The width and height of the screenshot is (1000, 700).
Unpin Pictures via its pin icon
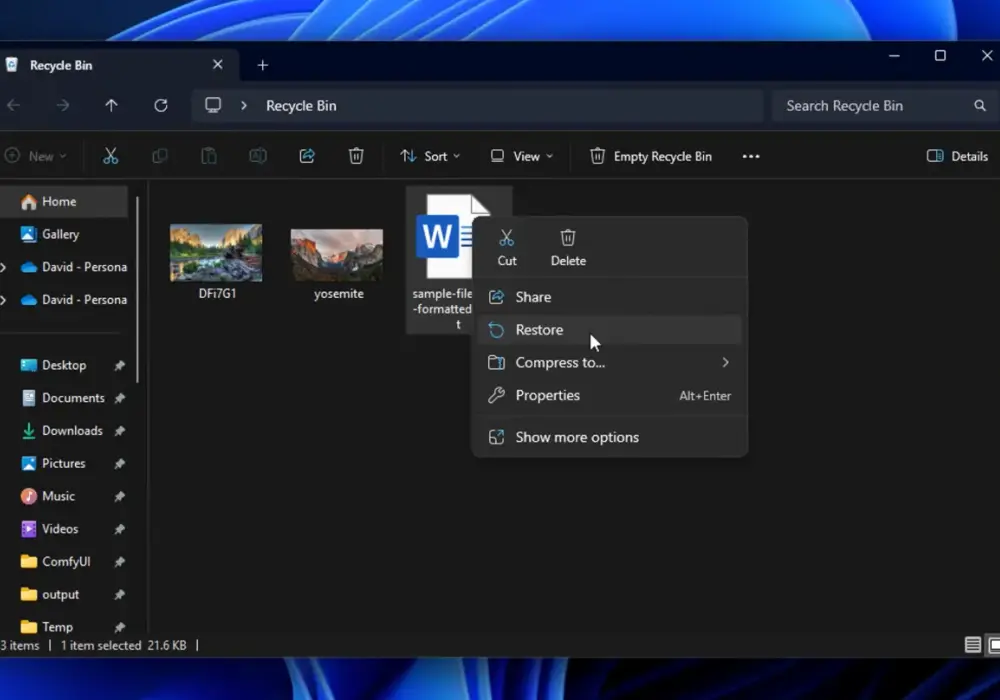point(119,463)
